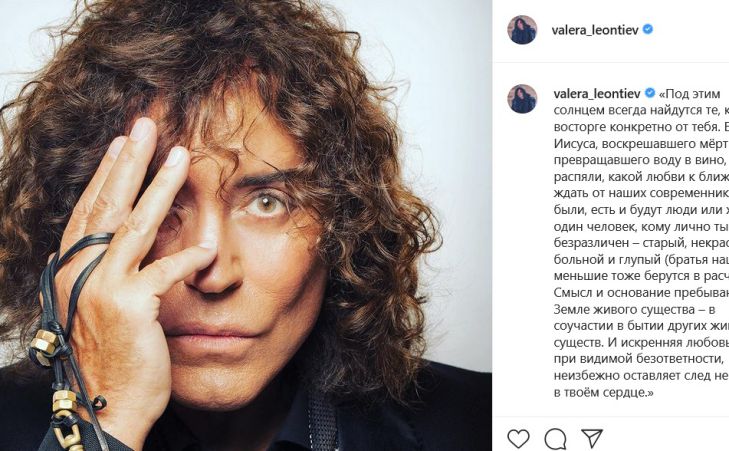Like the post with the heart icon

click(518, 438)
